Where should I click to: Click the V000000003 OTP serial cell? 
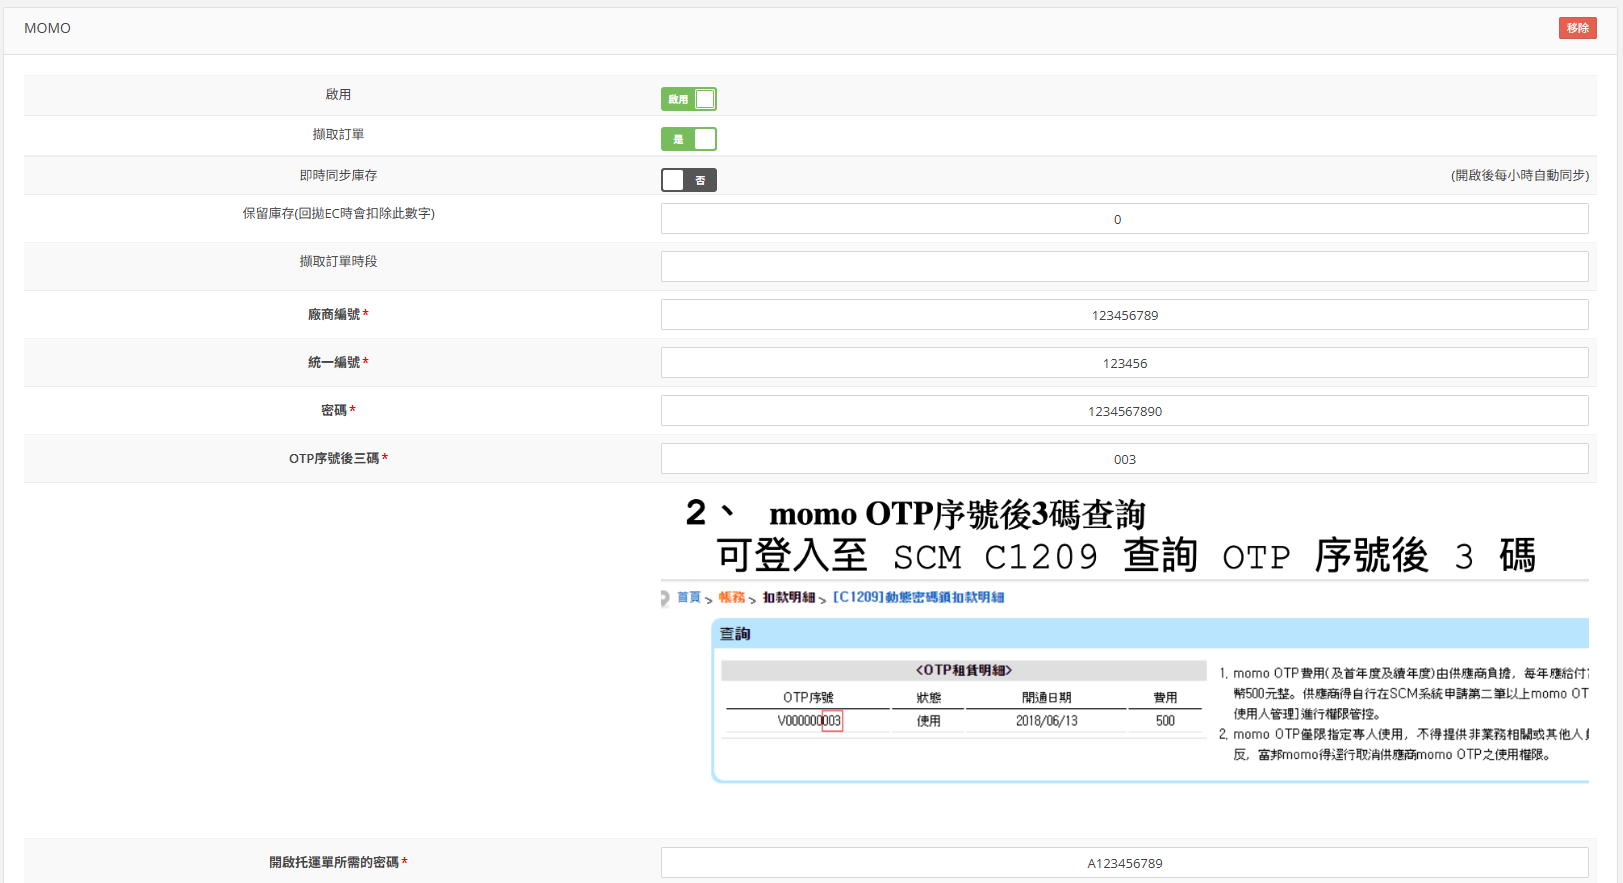pos(809,721)
